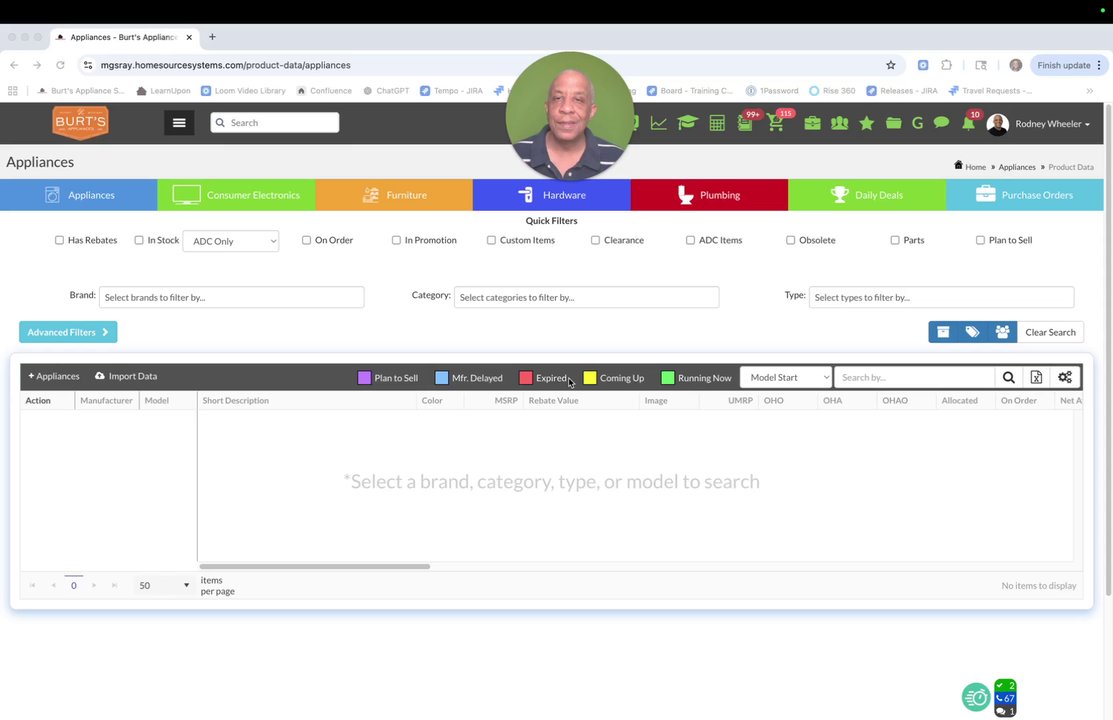The height and width of the screenshot is (720, 1113).
Task: Open the line chart analytics icon
Action: (x=658, y=124)
